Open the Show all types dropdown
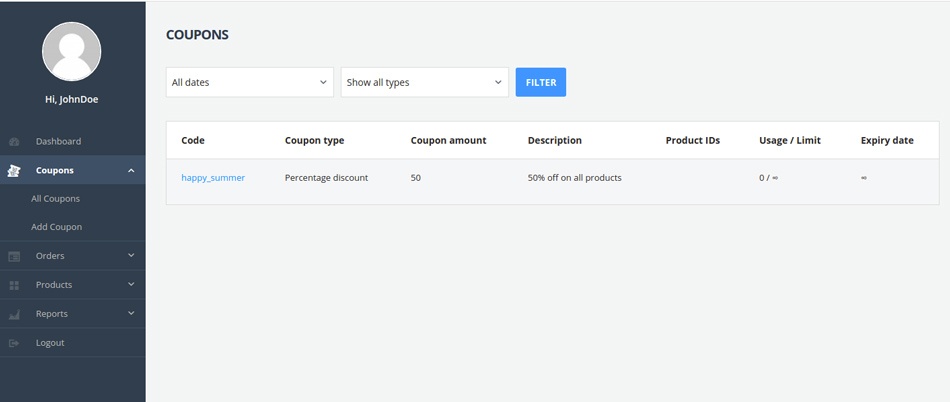Viewport: 950px width, 402px height. 424,82
